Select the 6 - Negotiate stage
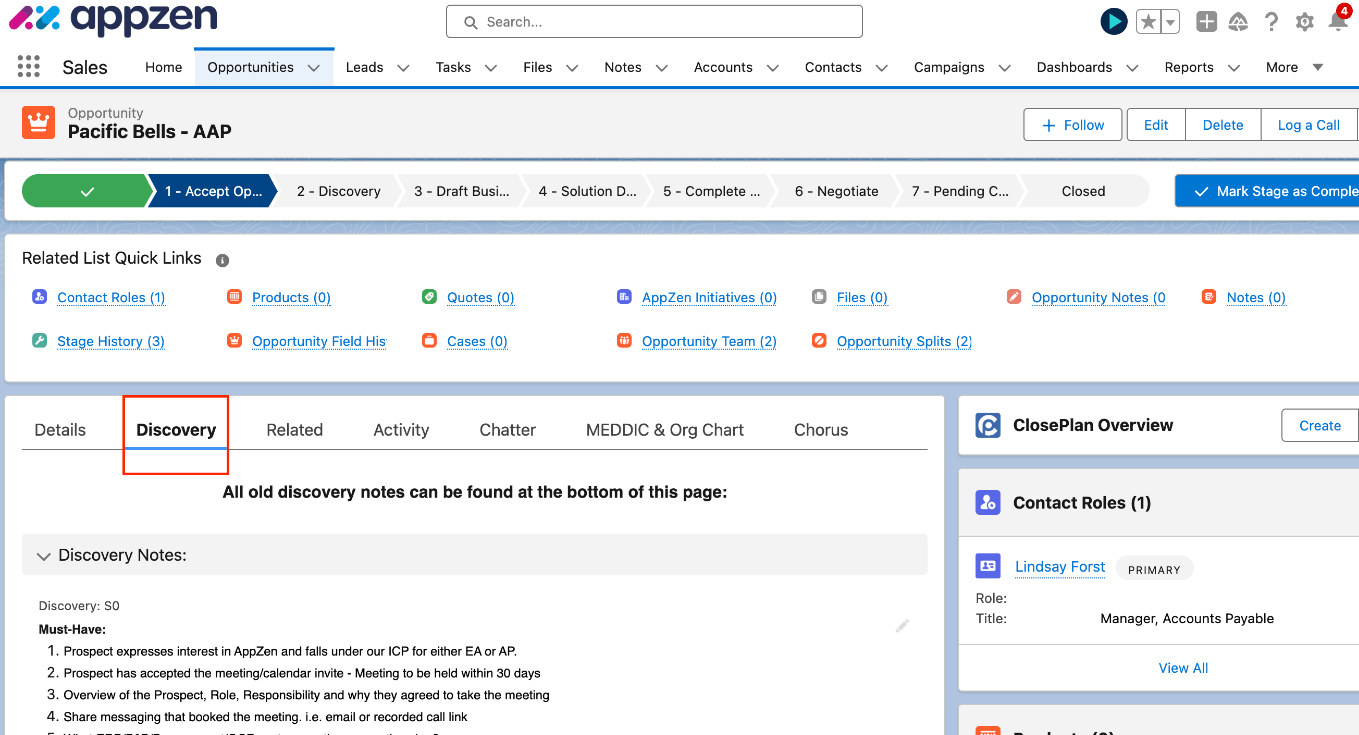Screen dimensions: 1359x735 [x=836, y=191]
